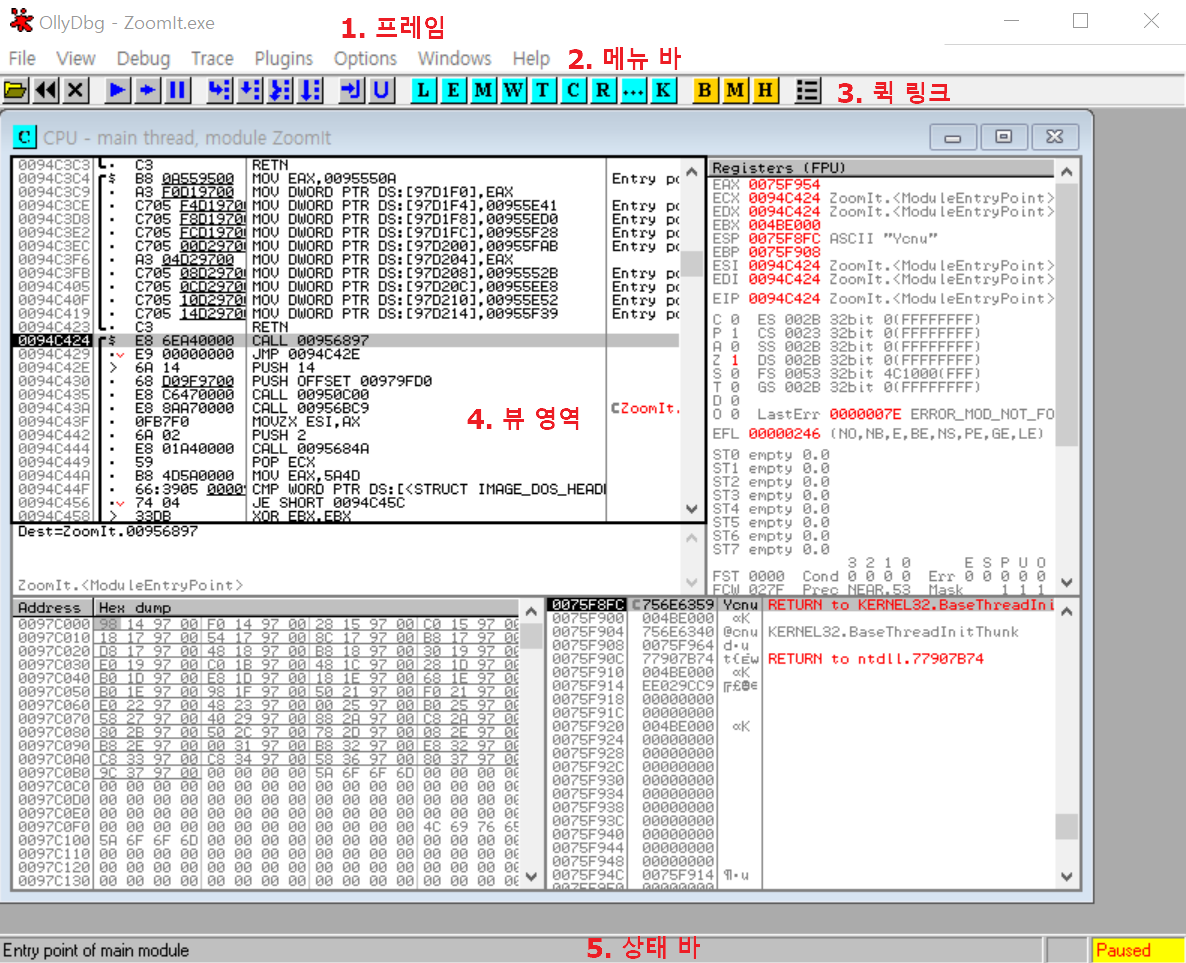
Task: Click the P flag value 1
Action: [734, 333]
